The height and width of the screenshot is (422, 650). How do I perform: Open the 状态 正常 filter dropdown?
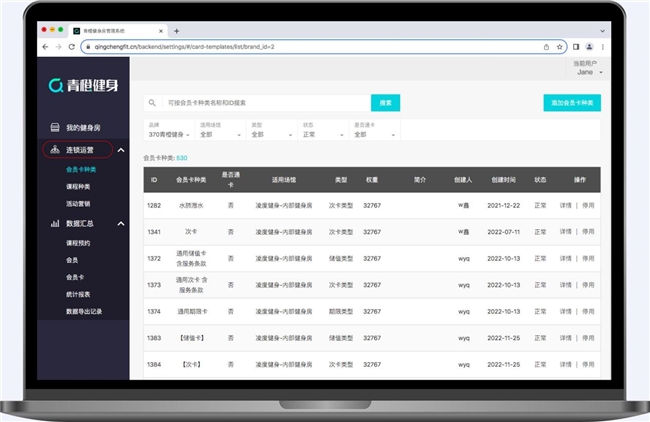pos(323,130)
